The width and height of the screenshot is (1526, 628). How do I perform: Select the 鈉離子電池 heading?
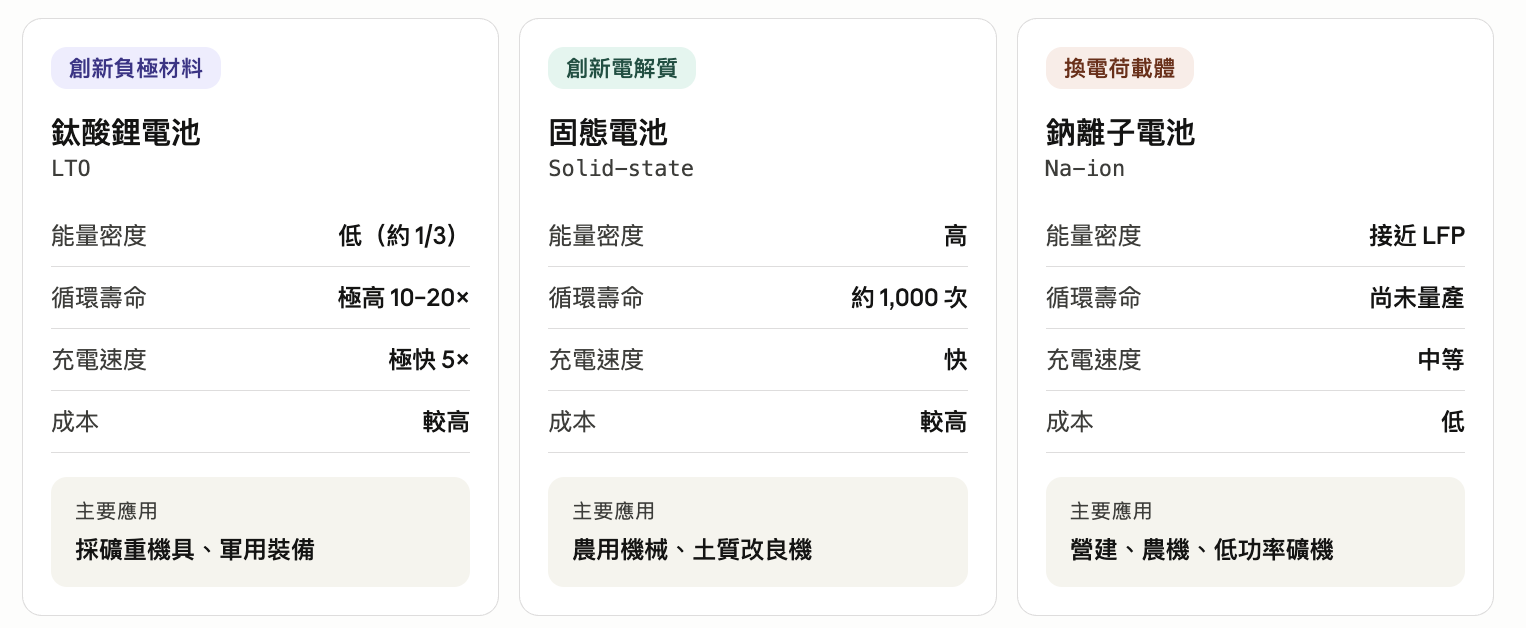coord(1120,132)
